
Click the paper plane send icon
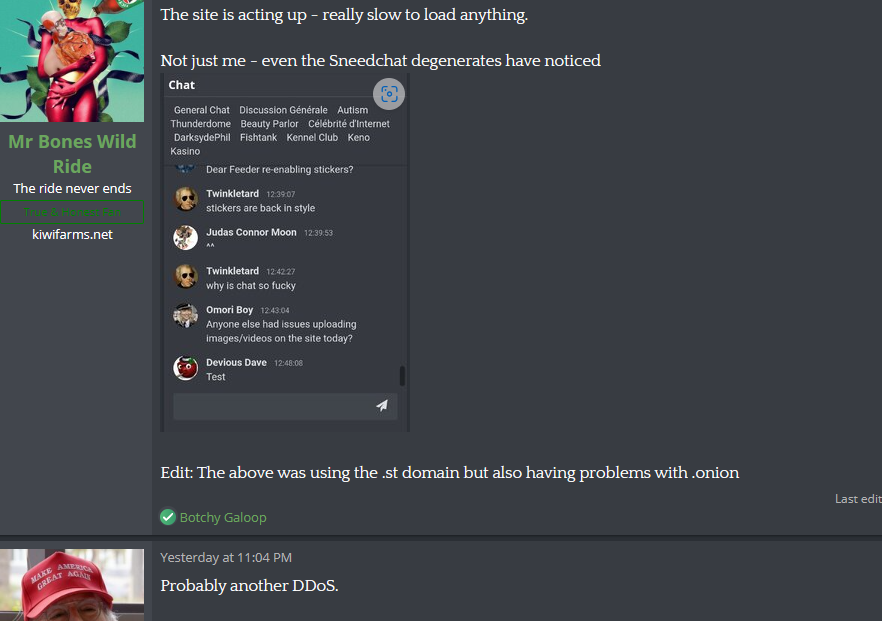point(382,406)
